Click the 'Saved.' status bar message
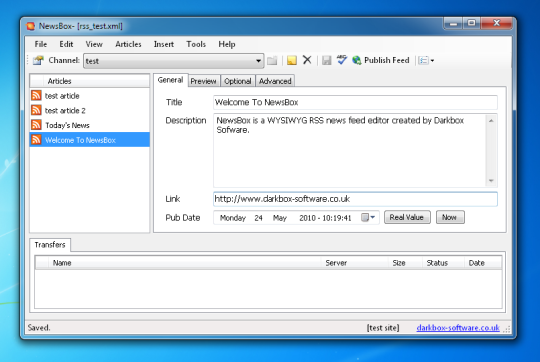This screenshot has height=362, width=540. [x=39, y=328]
